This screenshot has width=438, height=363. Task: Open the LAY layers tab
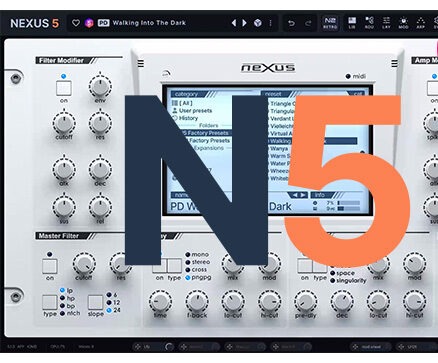[x=386, y=23]
